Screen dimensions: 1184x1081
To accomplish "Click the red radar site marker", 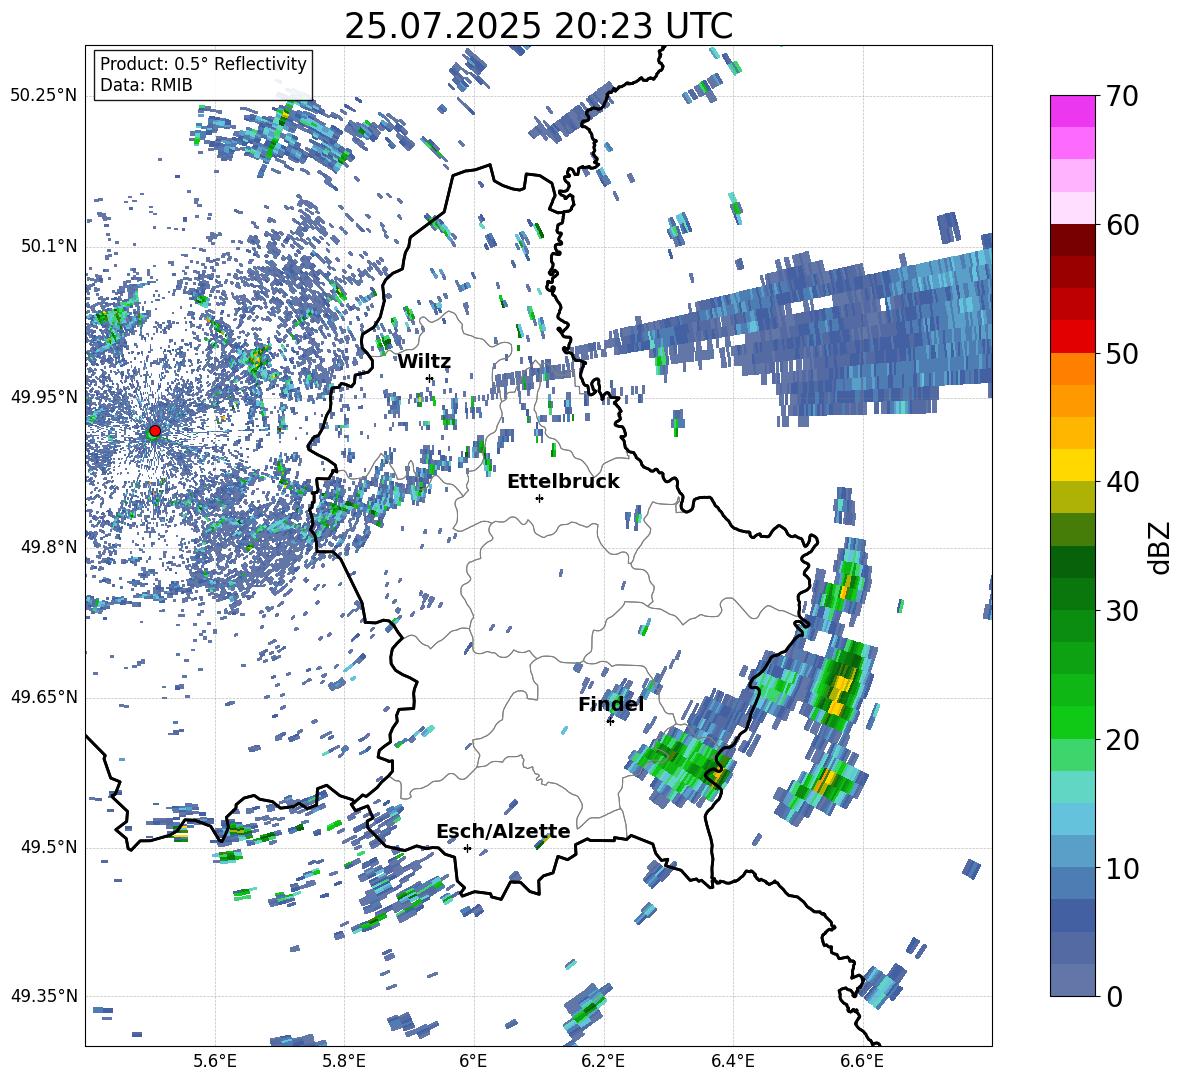I will pos(155,431).
